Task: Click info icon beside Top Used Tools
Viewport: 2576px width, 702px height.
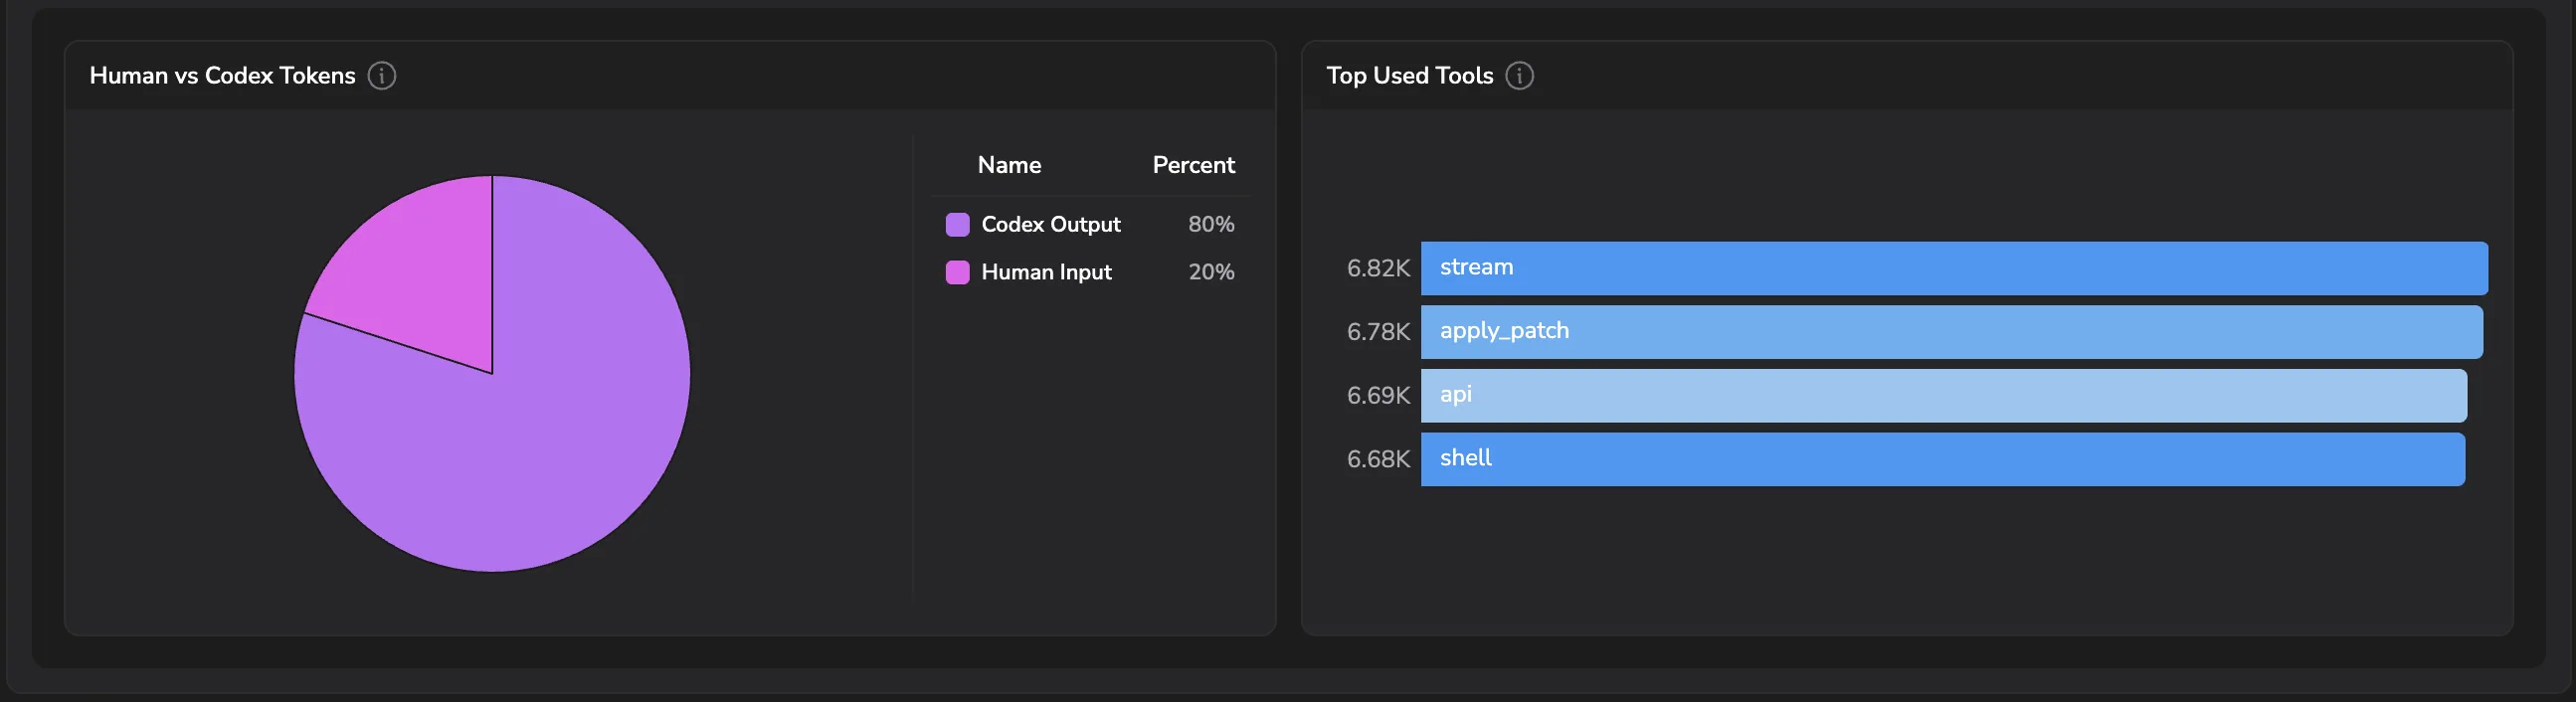Action: (1519, 76)
